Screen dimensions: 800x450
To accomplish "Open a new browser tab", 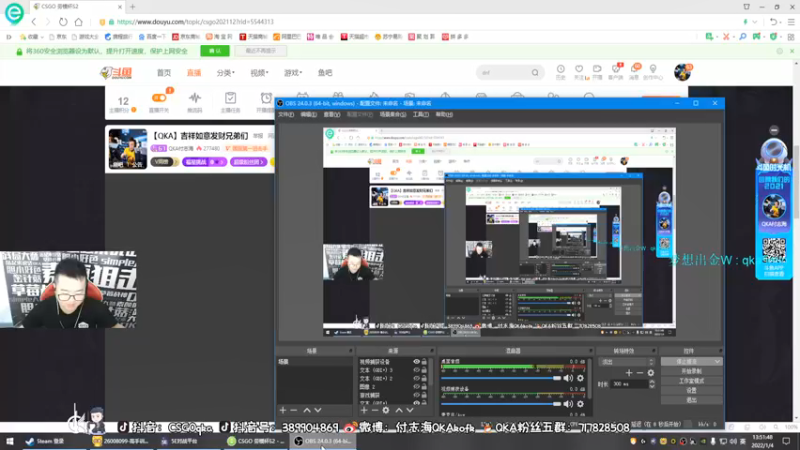I will [x=133, y=7].
